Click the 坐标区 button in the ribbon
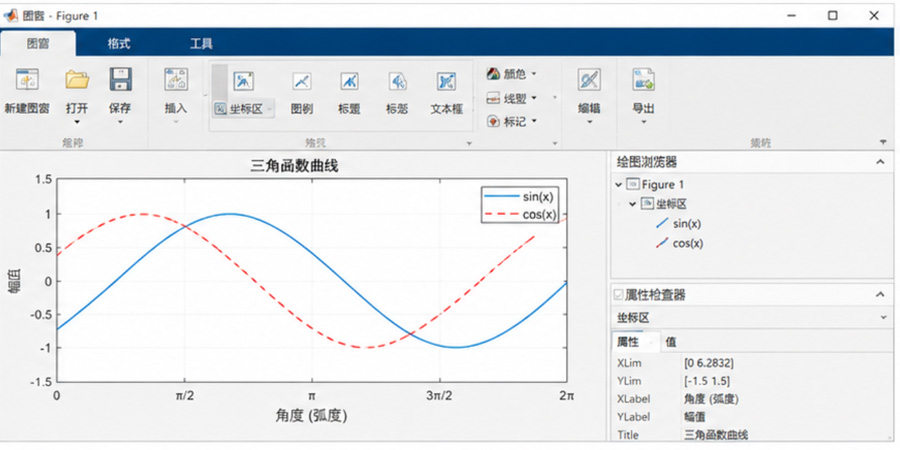 [243, 108]
